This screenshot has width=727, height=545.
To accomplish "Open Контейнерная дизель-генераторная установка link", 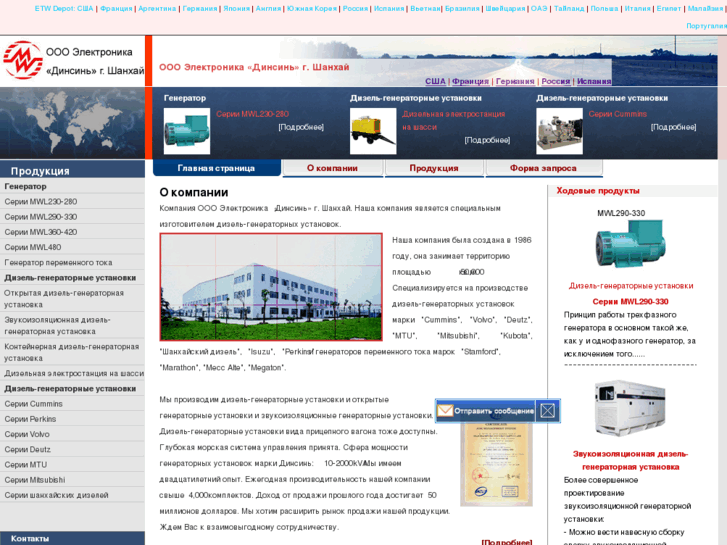I will 71,352.
